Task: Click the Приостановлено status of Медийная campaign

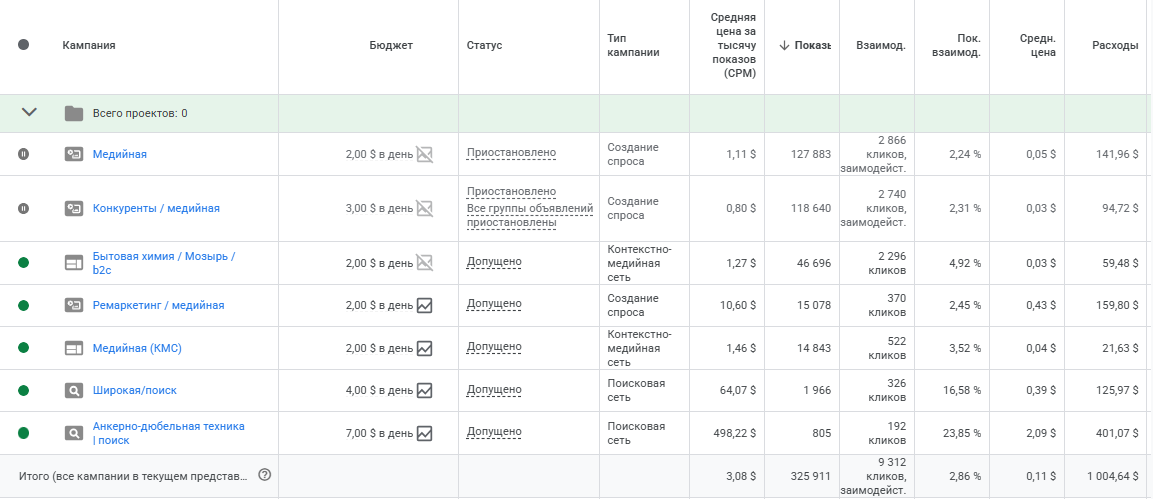Action: click(x=511, y=154)
